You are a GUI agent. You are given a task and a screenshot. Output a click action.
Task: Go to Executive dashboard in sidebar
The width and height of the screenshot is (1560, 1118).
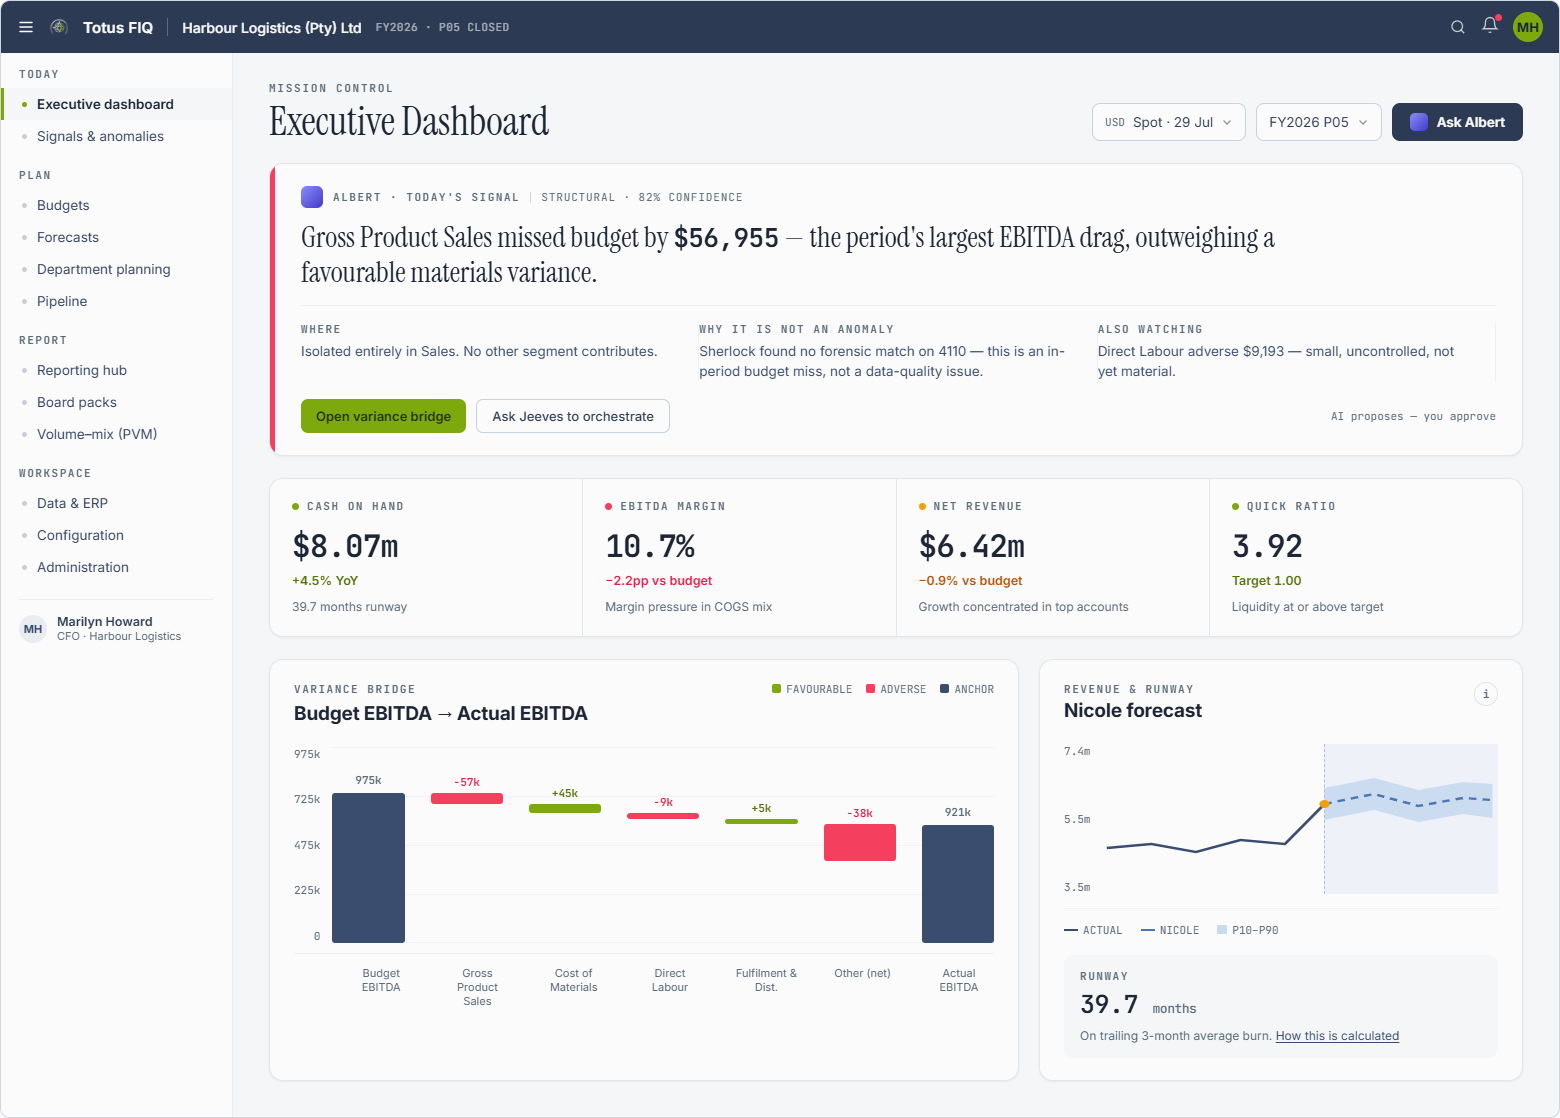(x=116, y=104)
